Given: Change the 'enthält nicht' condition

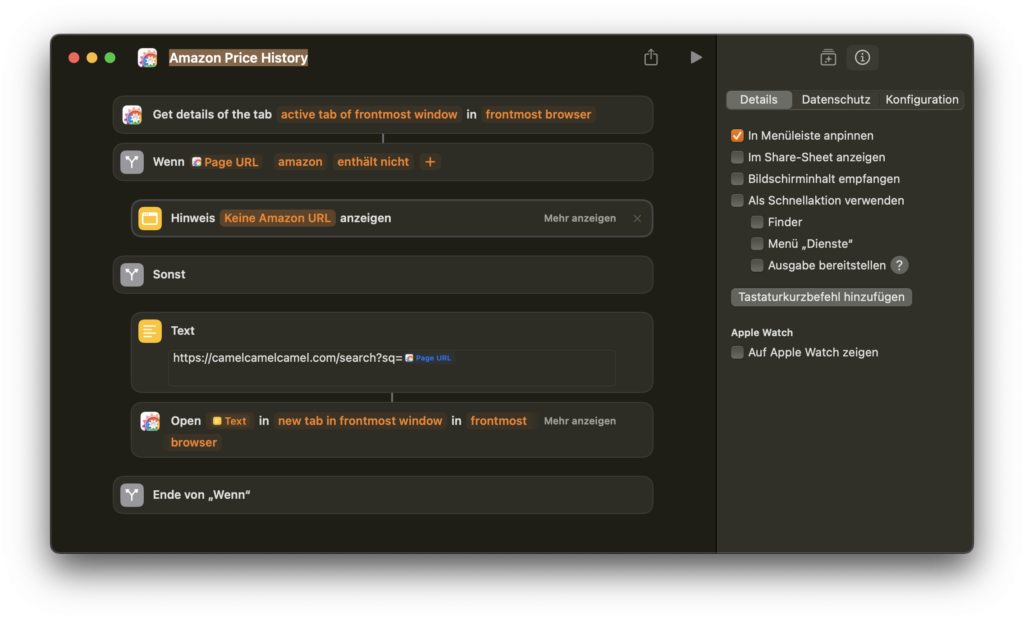Looking at the screenshot, I should (x=373, y=162).
